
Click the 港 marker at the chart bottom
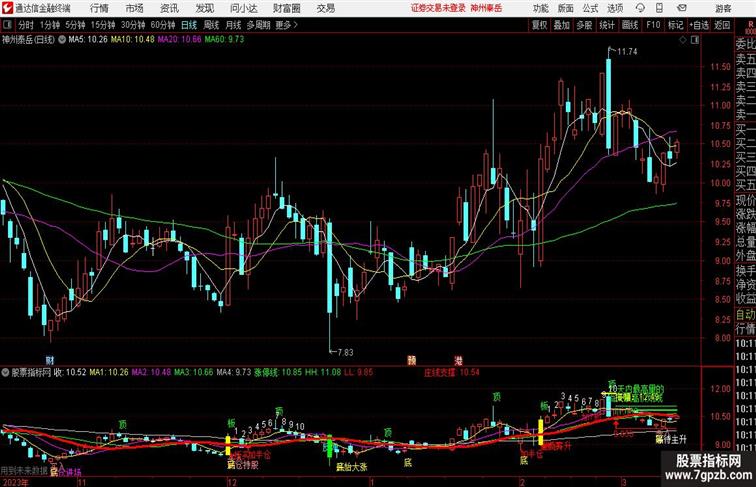459,360
